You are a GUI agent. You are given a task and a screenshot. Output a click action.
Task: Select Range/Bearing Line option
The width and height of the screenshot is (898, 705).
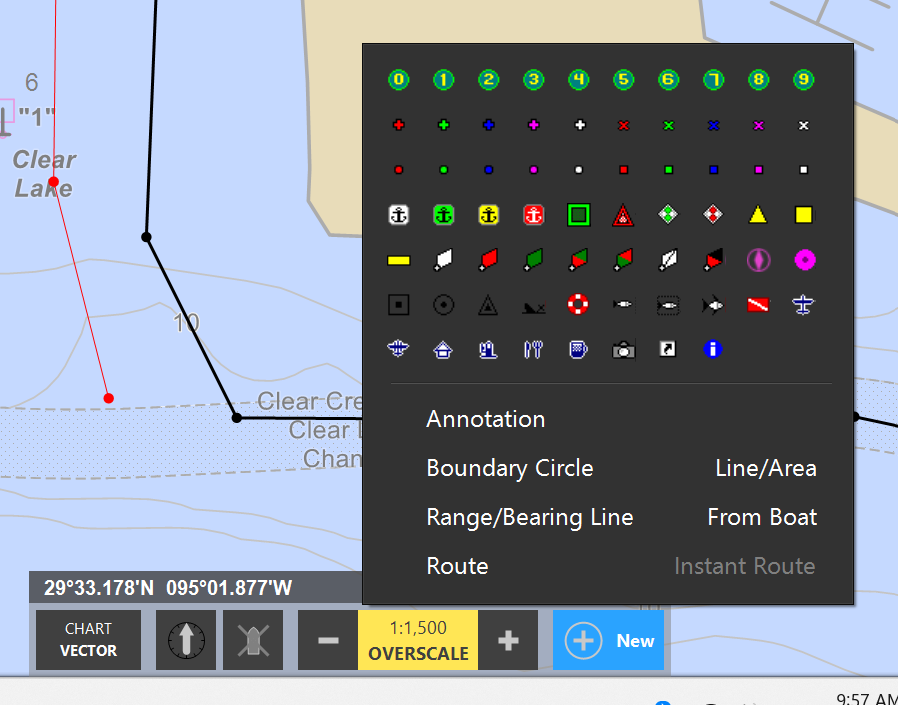pyautogui.click(x=530, y=518)
